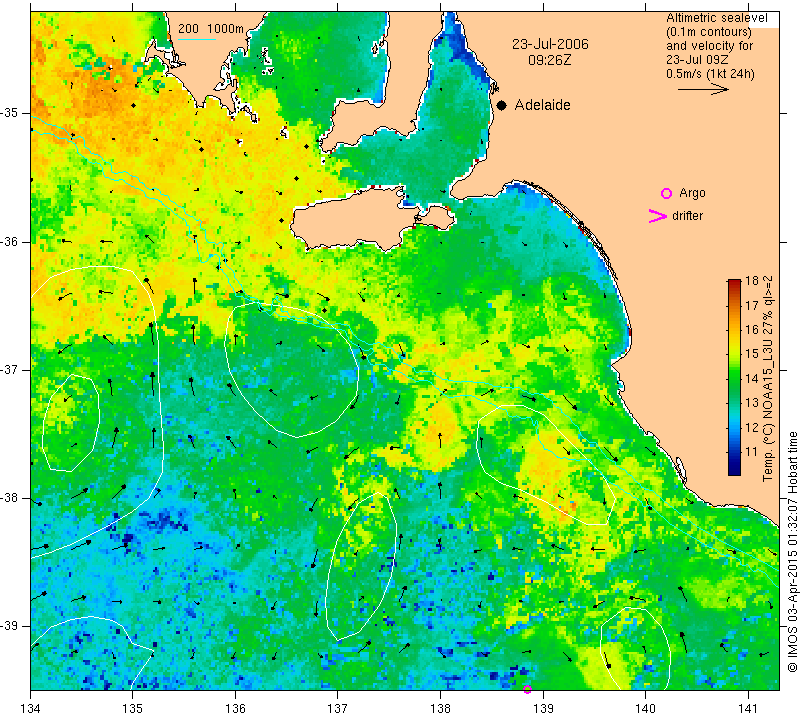This screenshot has width=800, height=720.
Task: Click the colorbar value 13
Action: pos(752,403)
